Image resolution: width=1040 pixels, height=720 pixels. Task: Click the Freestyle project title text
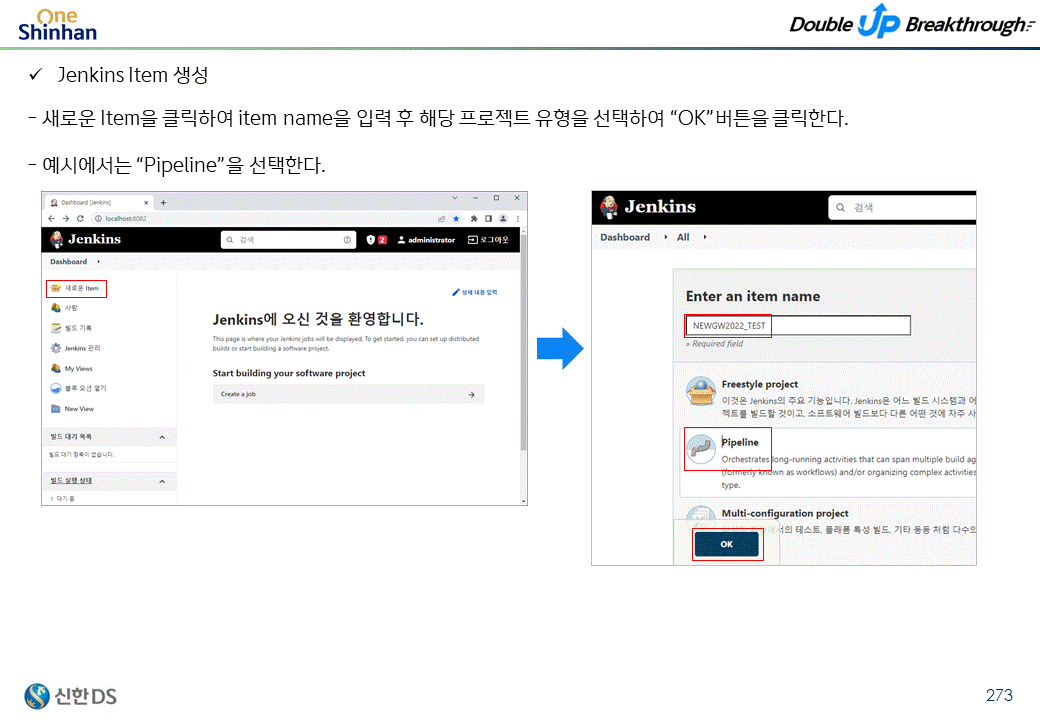[x=759, y=385]
